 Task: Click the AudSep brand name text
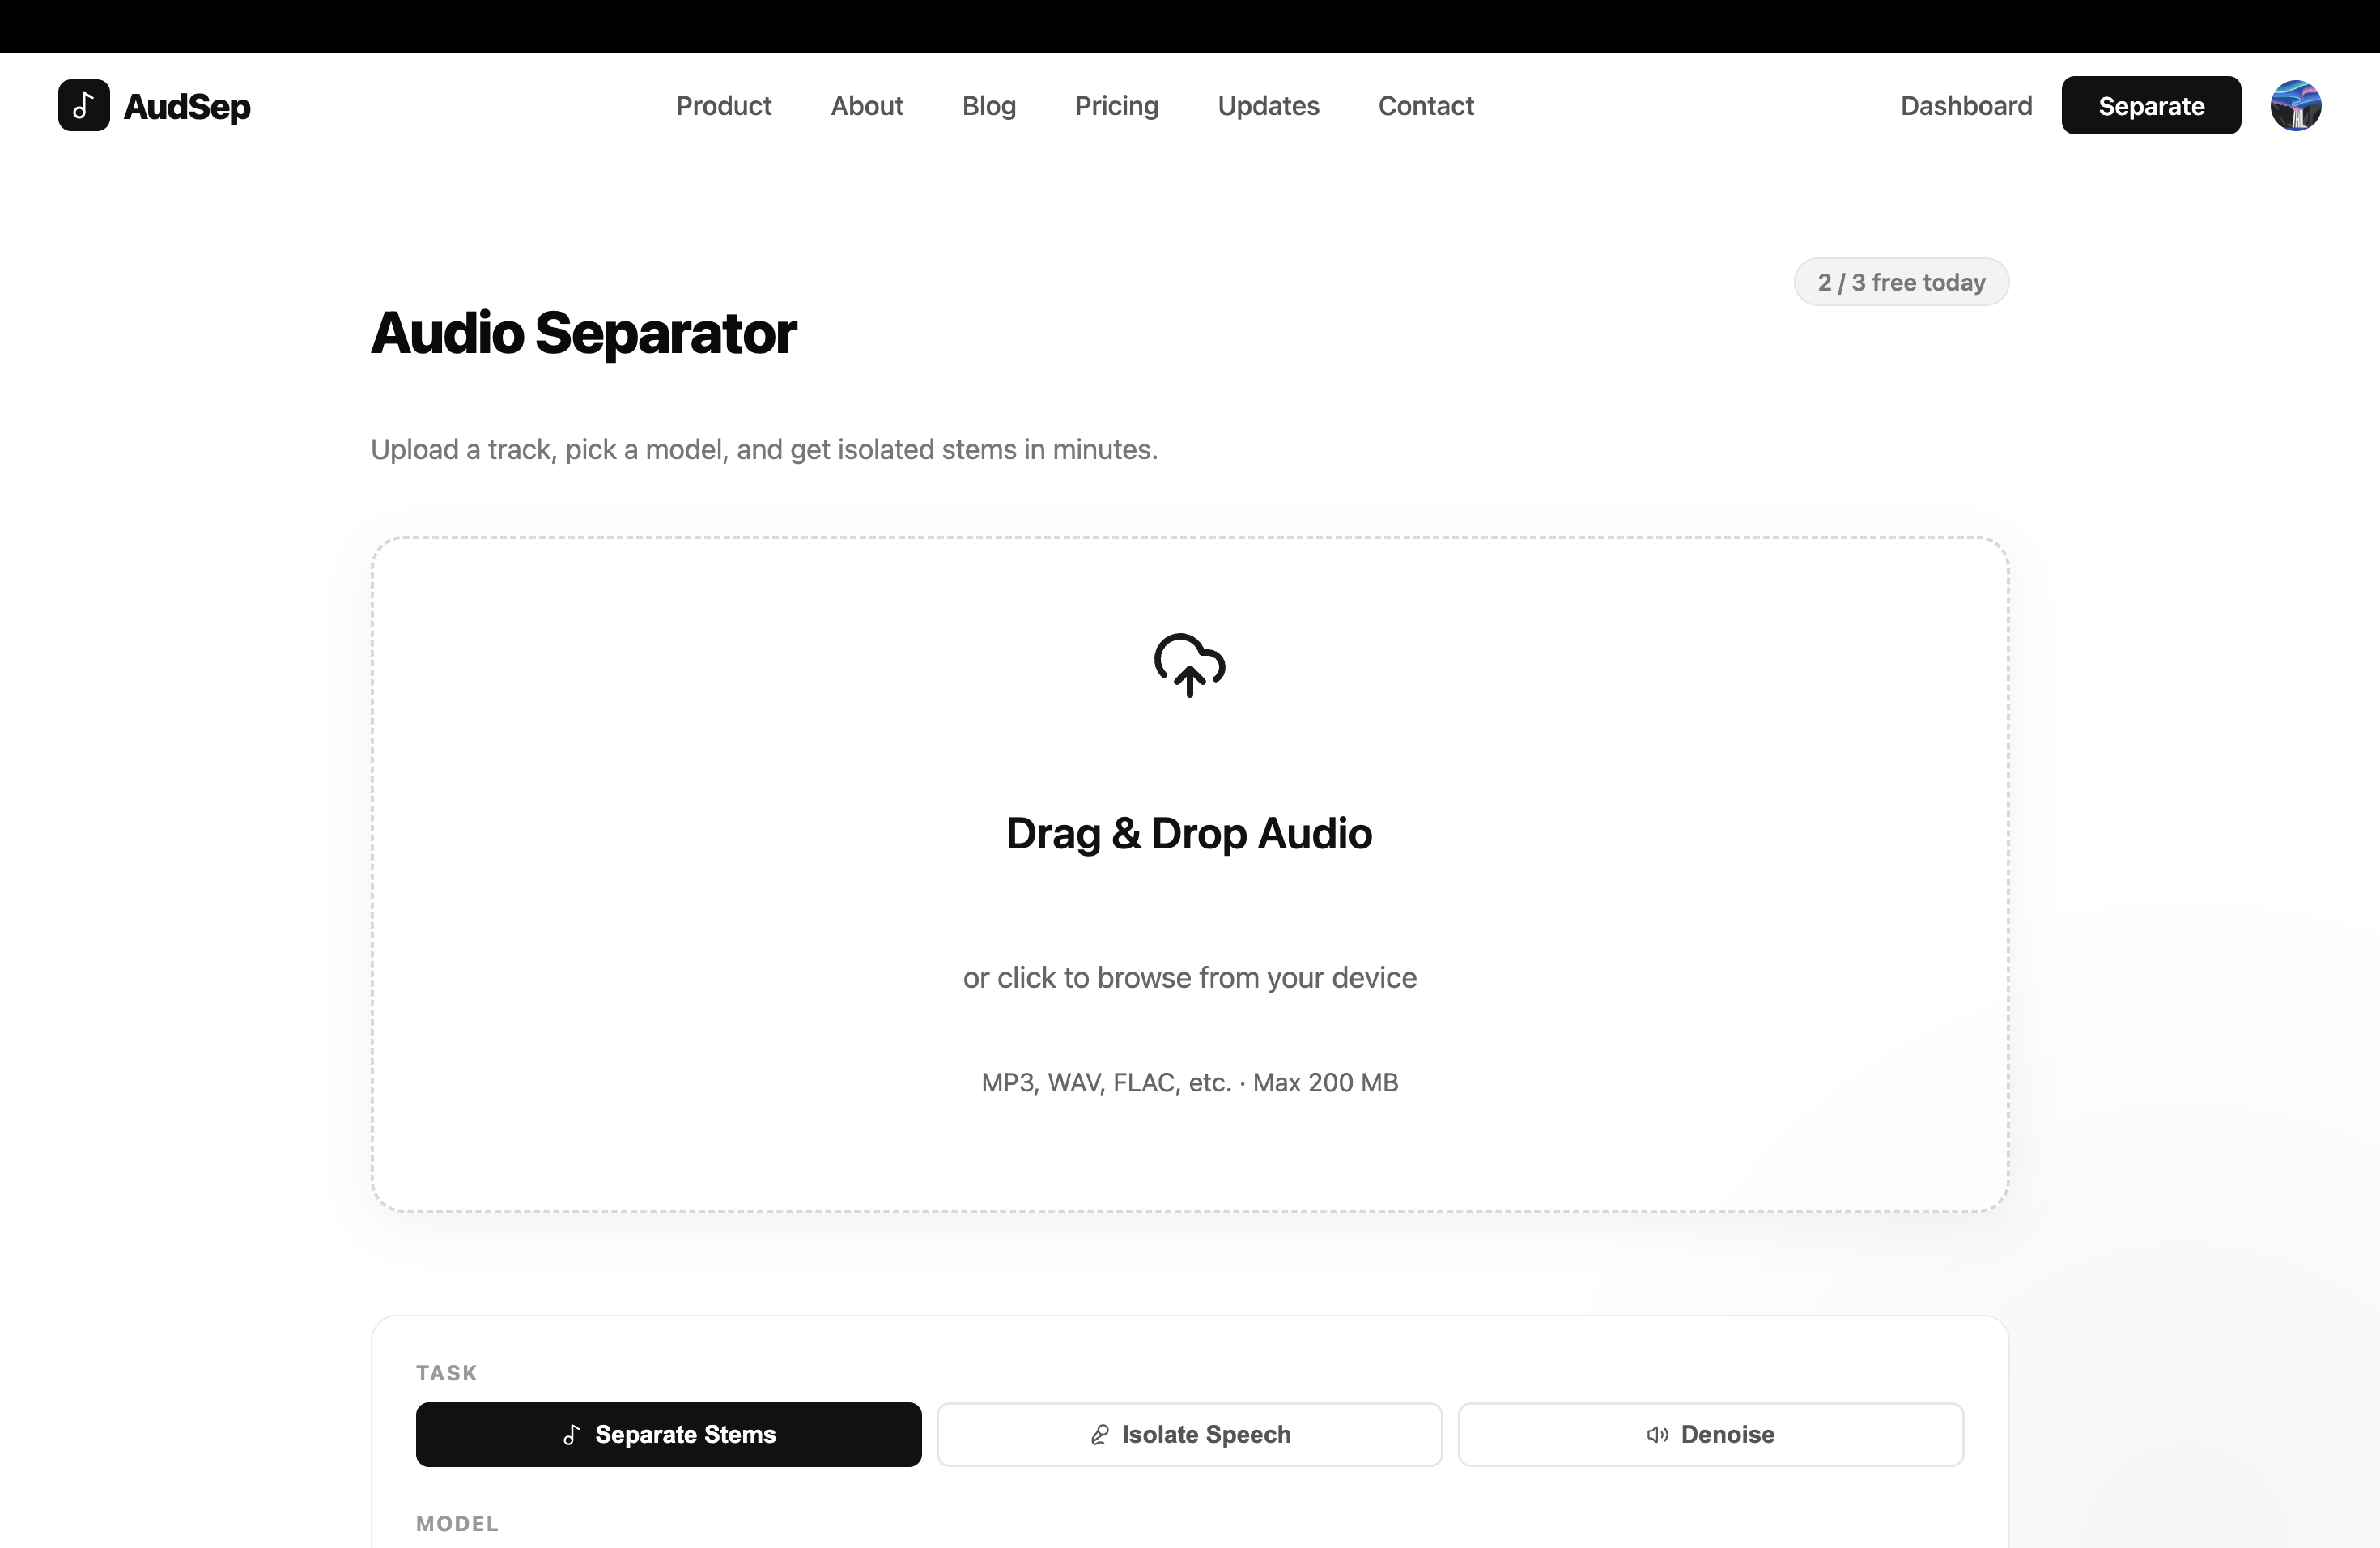tap(187, 106)
